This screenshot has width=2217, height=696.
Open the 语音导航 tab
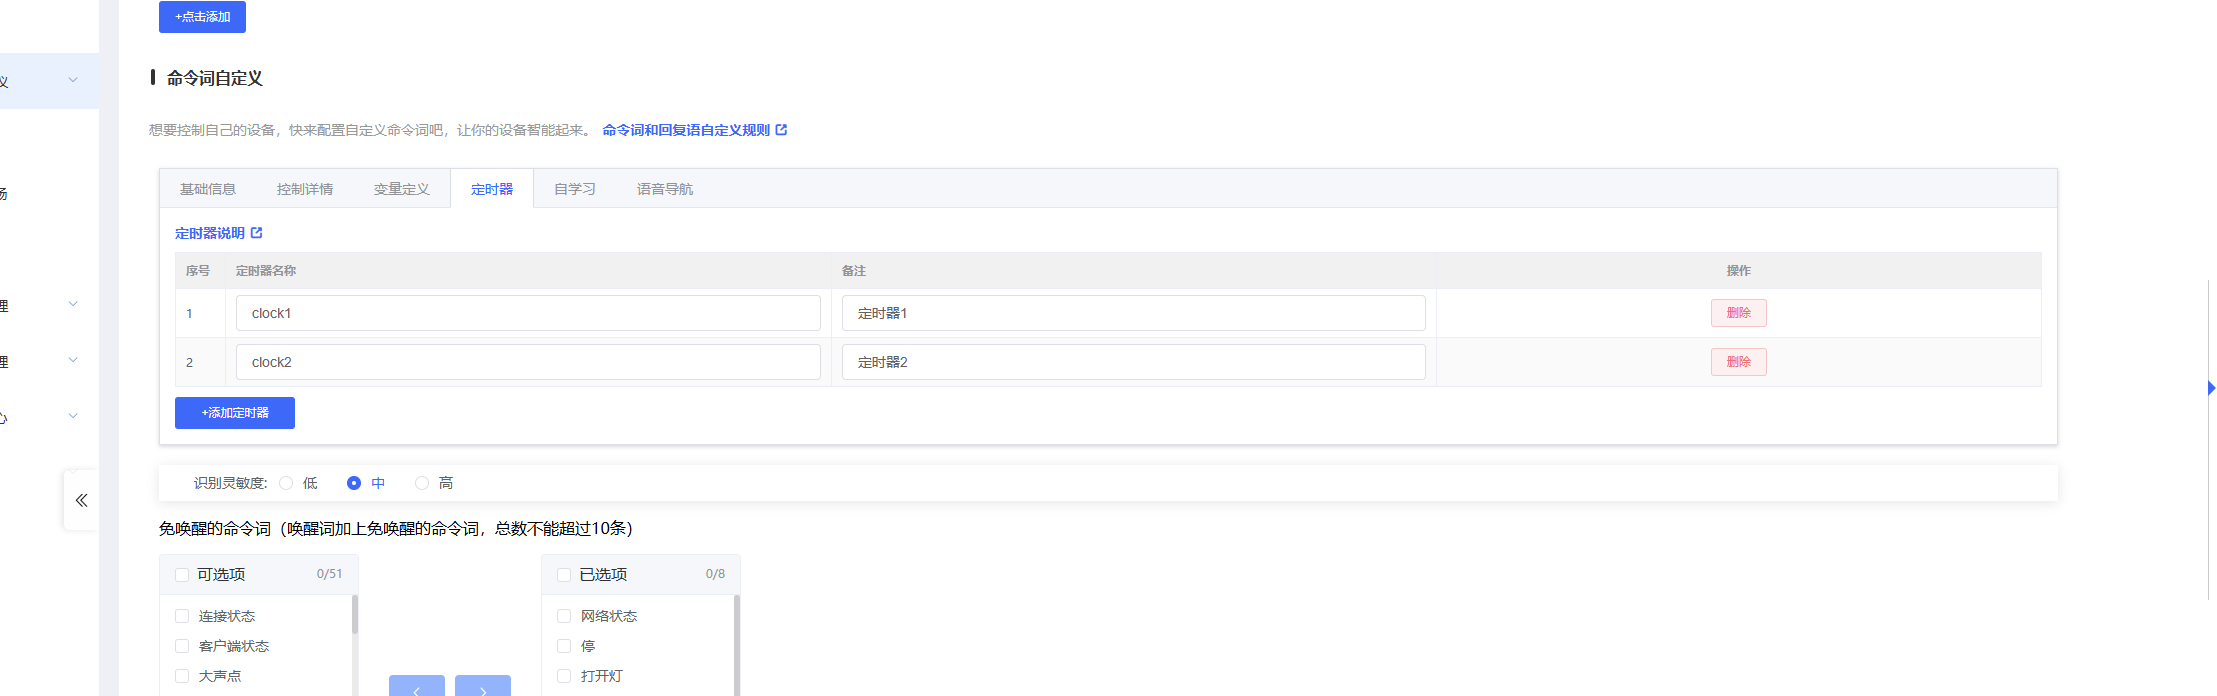coord(664,189)
